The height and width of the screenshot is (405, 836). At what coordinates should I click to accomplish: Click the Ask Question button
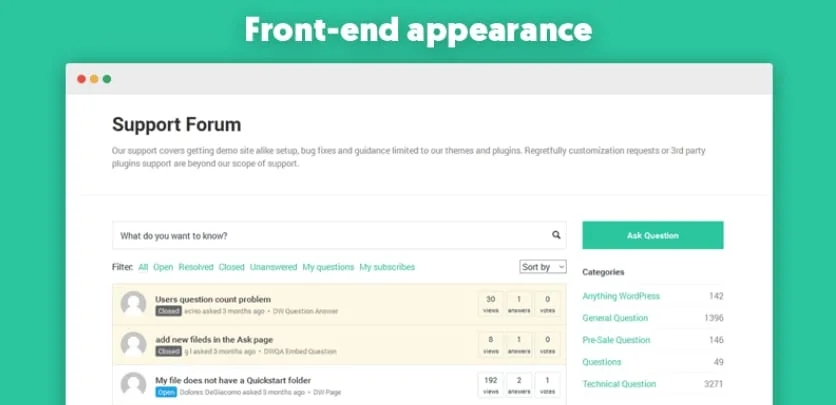coord(653,235)
